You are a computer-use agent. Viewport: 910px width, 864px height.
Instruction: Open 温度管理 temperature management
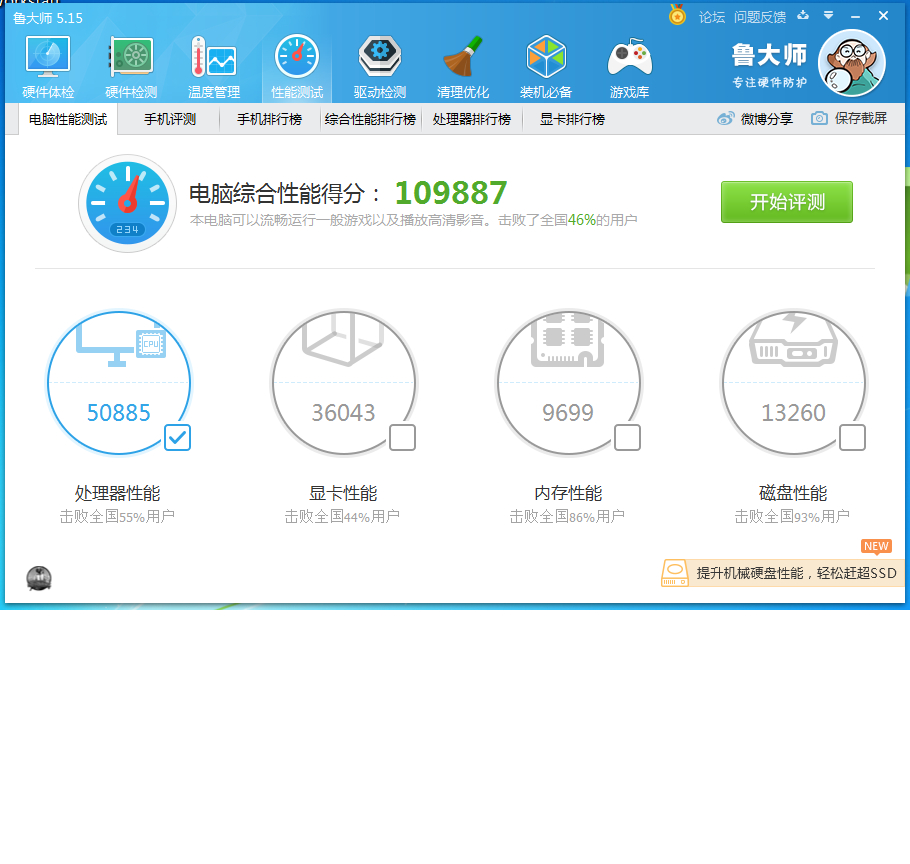(214, 67)
